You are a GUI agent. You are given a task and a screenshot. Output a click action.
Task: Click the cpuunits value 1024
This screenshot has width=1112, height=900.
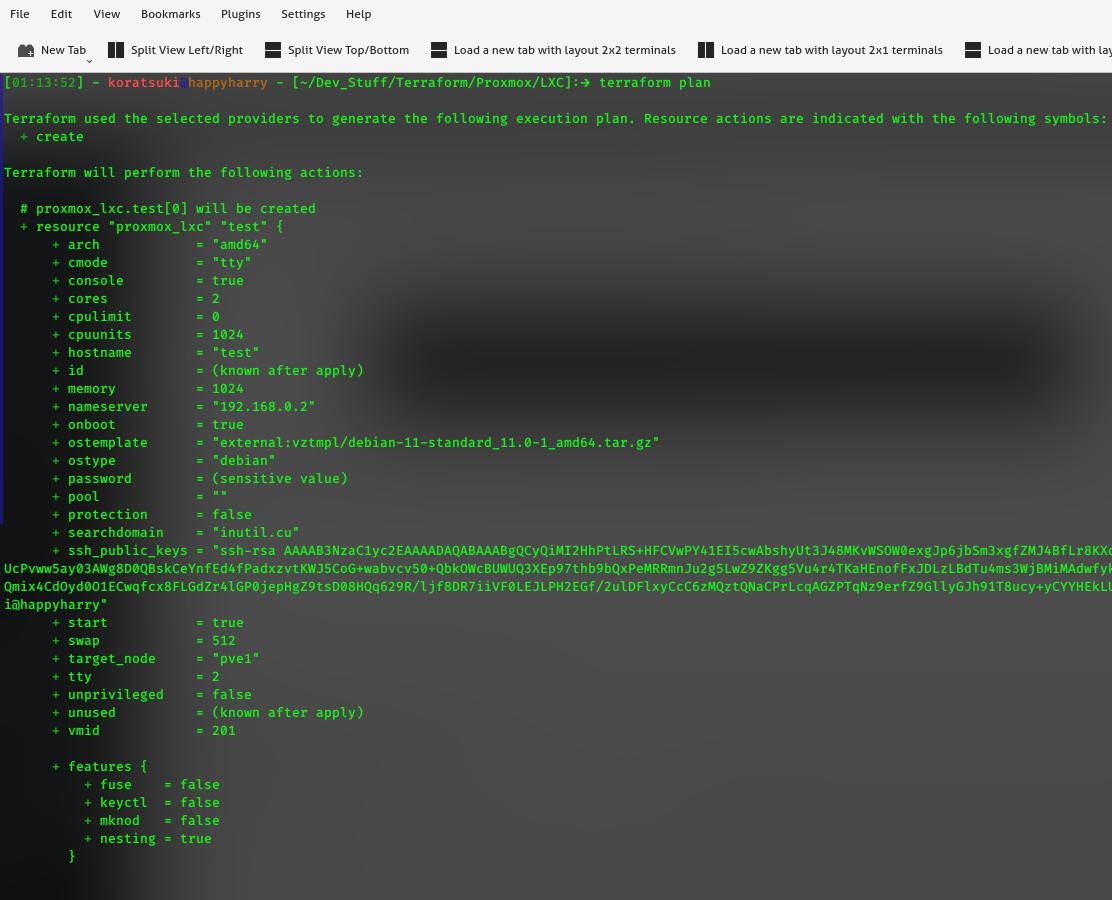click(228, 335)
